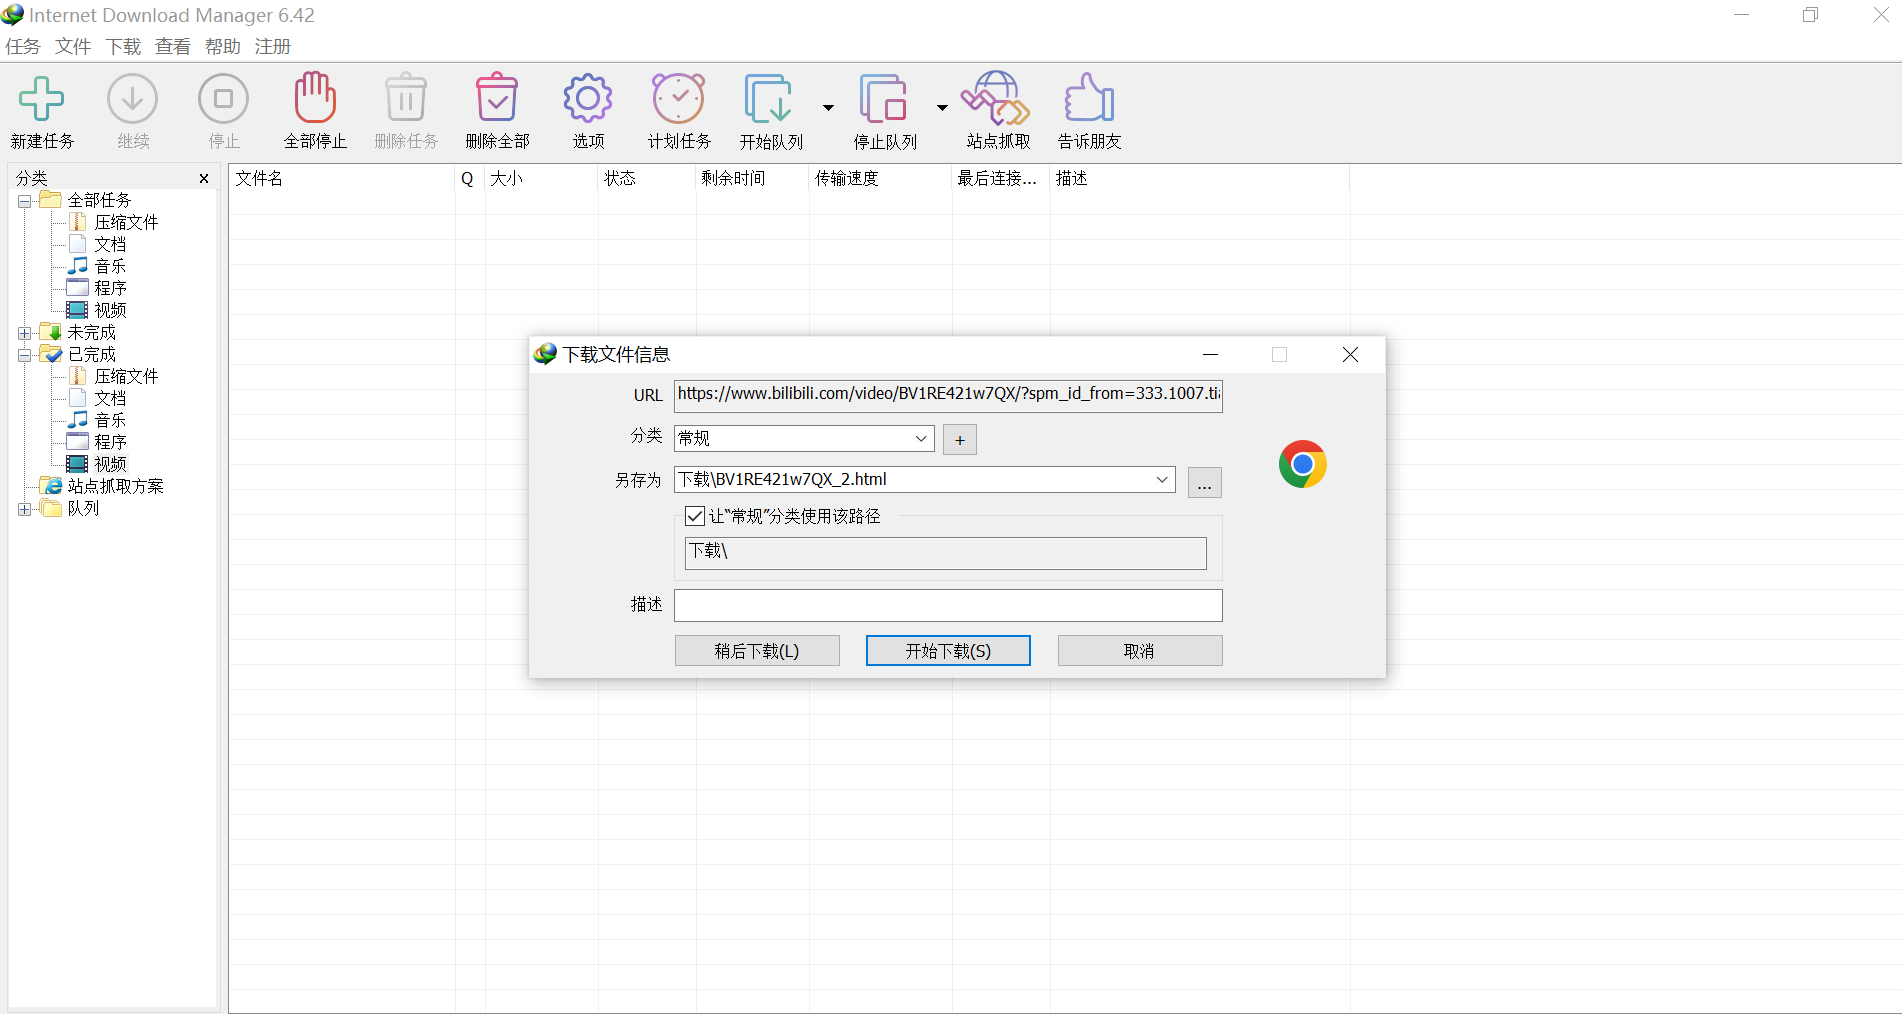
Task: Click the 继续 resume download icon
Action: tap(132, 110)
